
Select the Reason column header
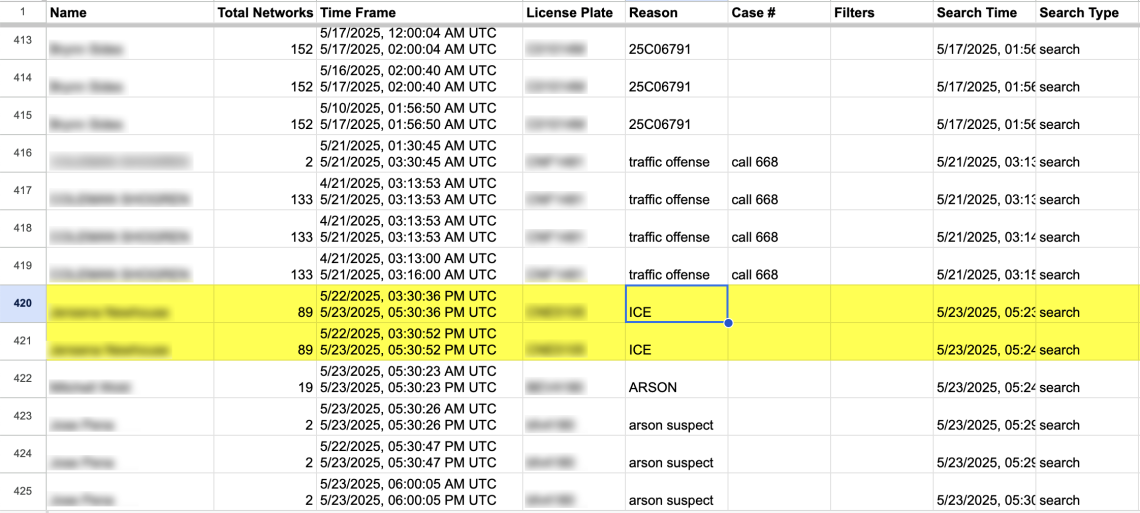coord(676,13)
